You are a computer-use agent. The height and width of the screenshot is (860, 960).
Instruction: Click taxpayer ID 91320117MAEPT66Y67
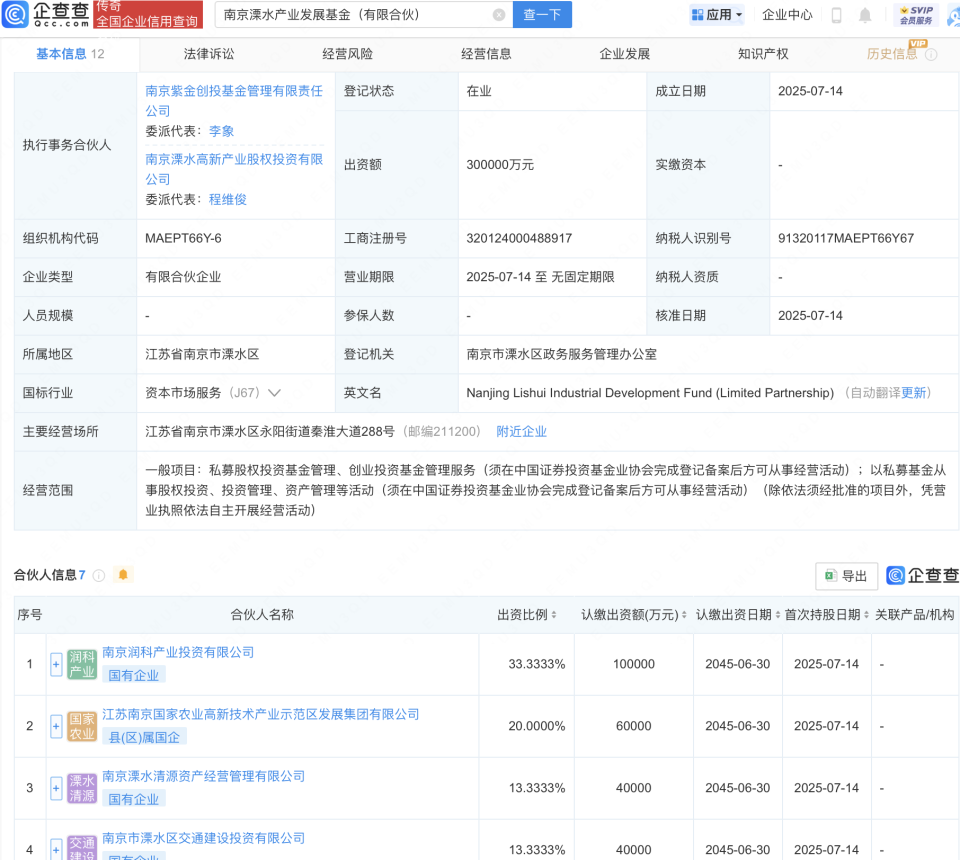(846, 238)
